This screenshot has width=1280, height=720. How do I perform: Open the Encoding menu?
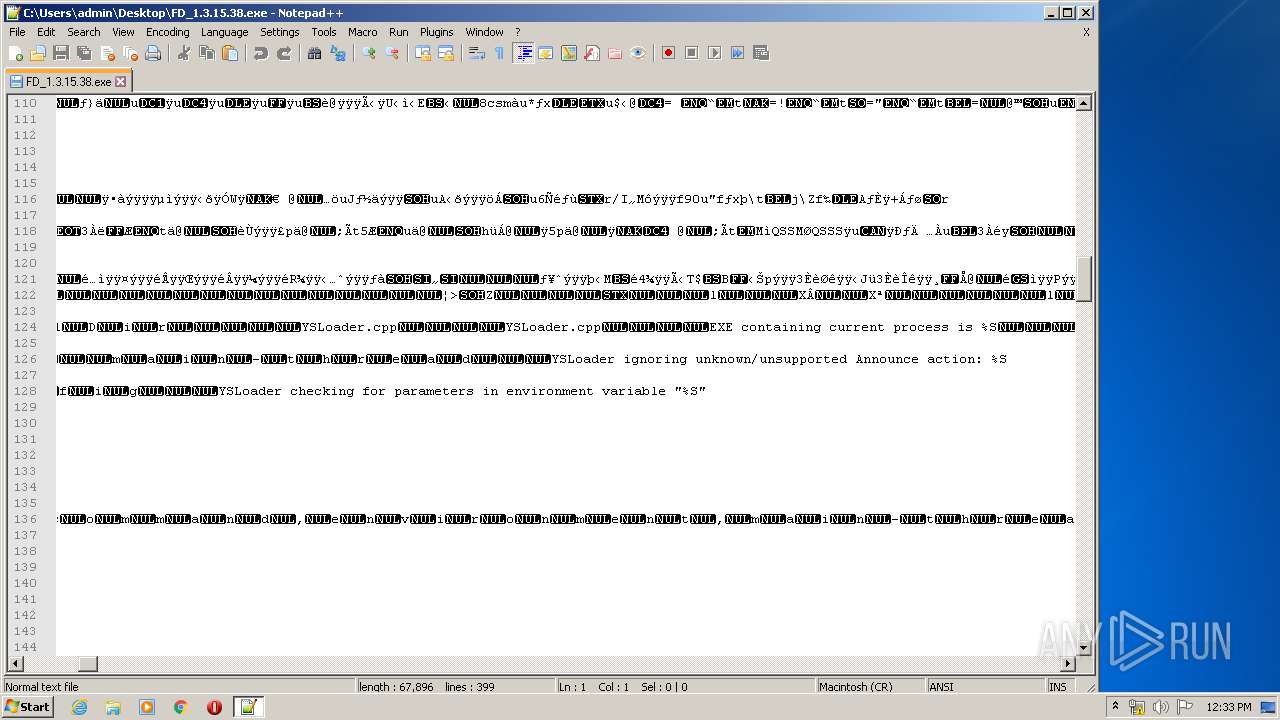tap(168, 32)
